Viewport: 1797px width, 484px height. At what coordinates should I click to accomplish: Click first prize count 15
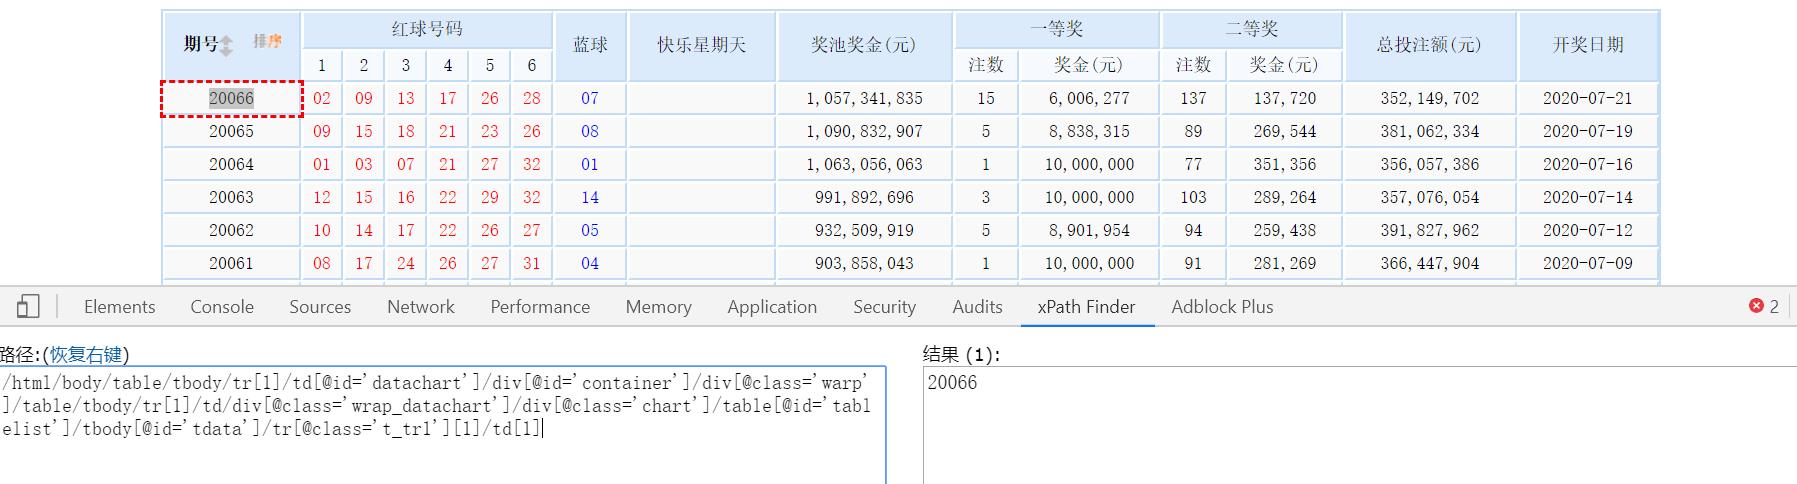pos(986,98)
